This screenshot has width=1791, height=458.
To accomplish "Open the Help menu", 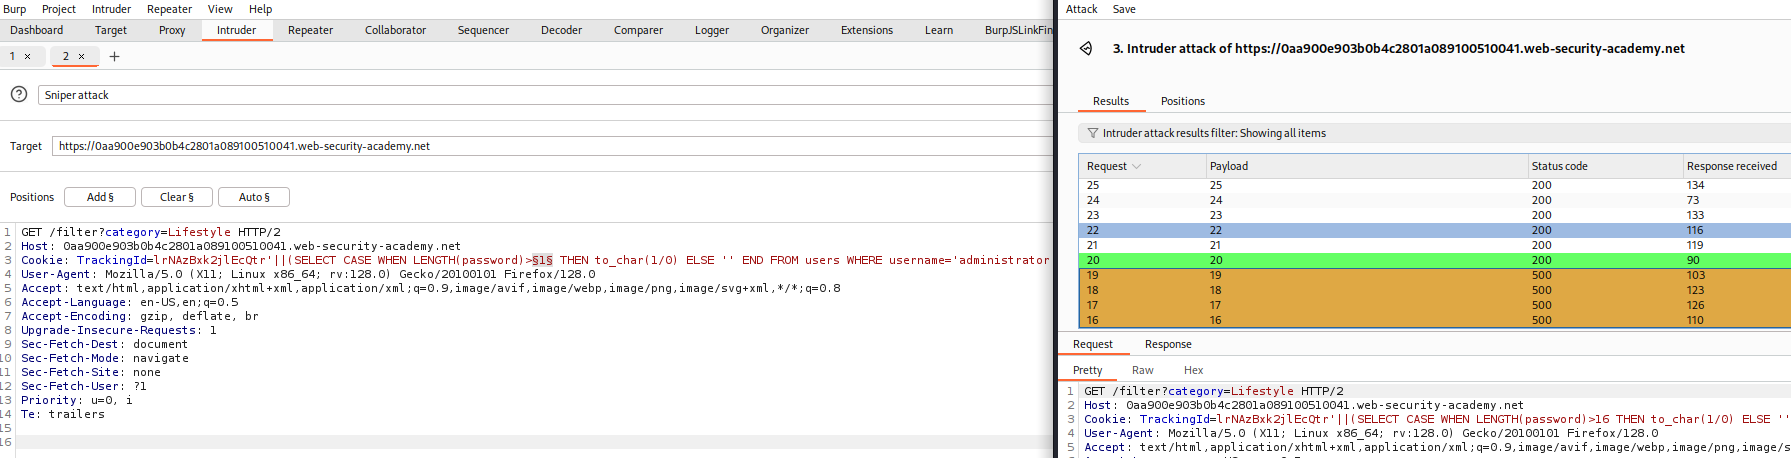I will pyautogui.click(x=260, y=9).
